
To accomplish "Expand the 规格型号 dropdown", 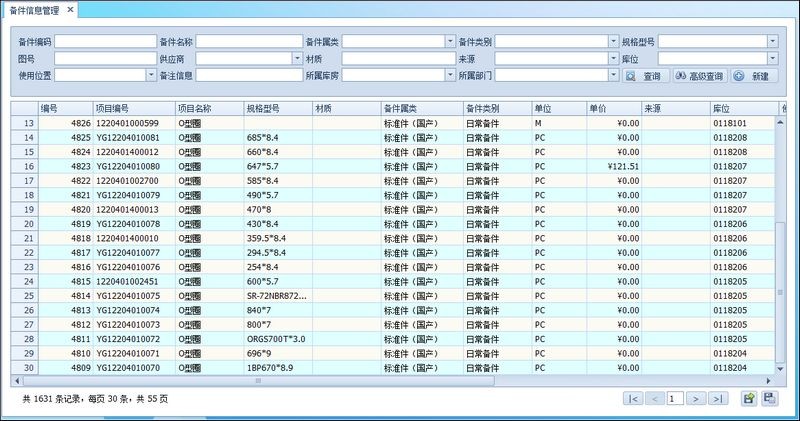I will click(773, 41).
